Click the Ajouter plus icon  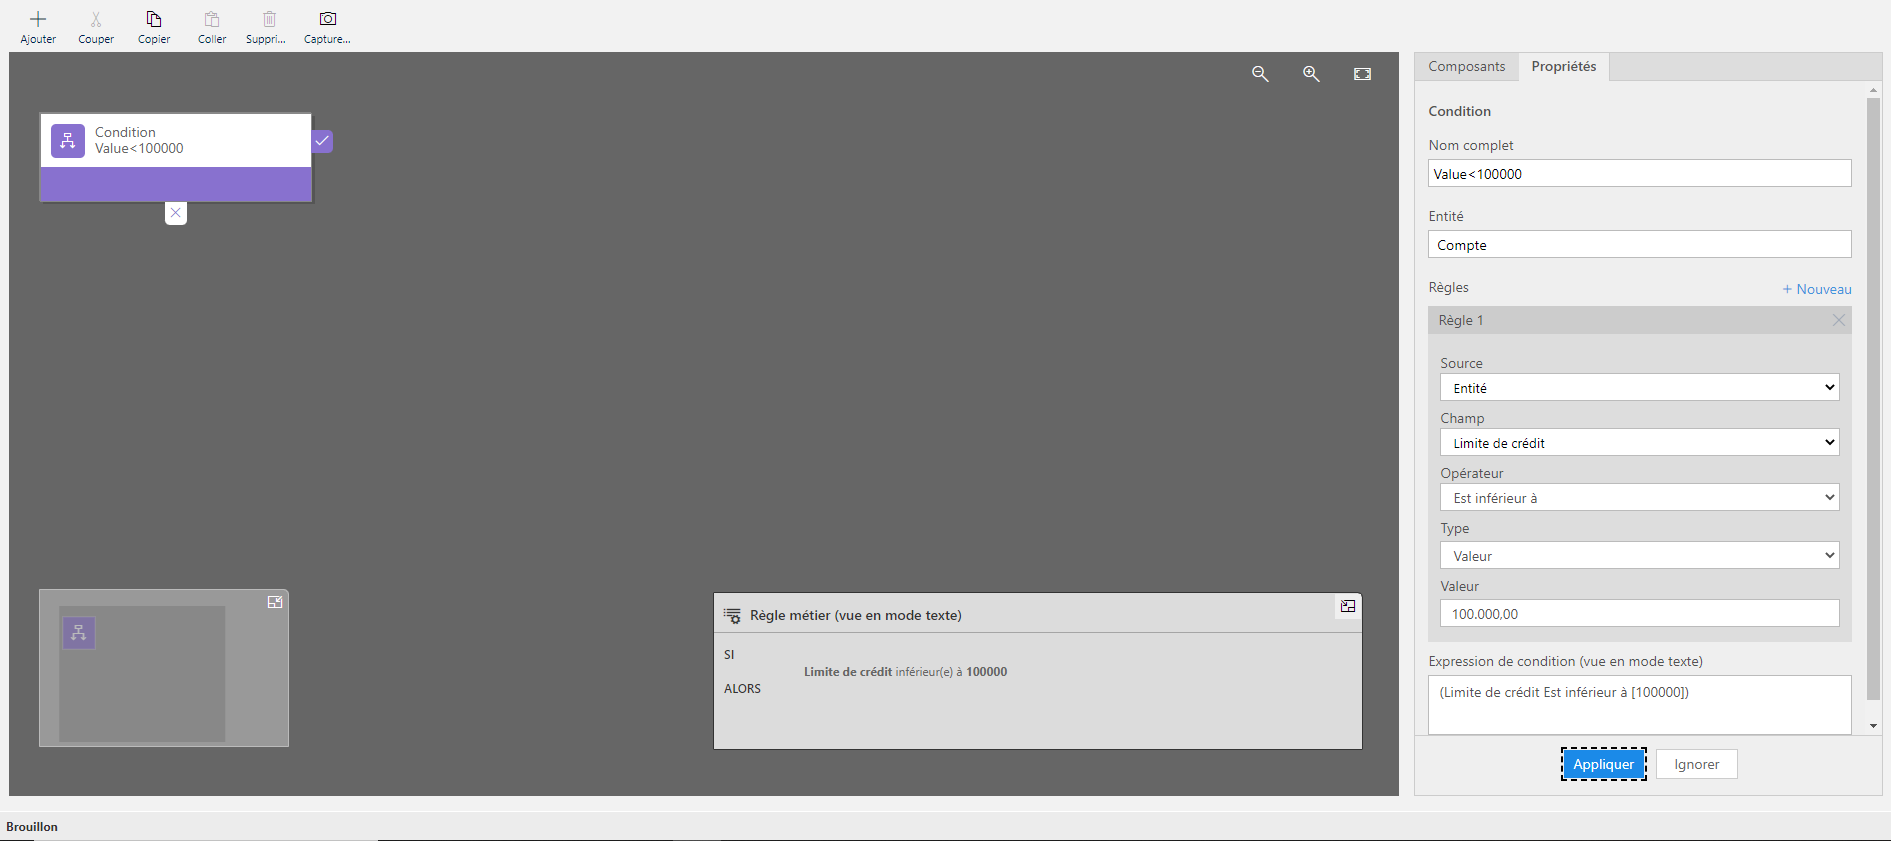point(38,19)
